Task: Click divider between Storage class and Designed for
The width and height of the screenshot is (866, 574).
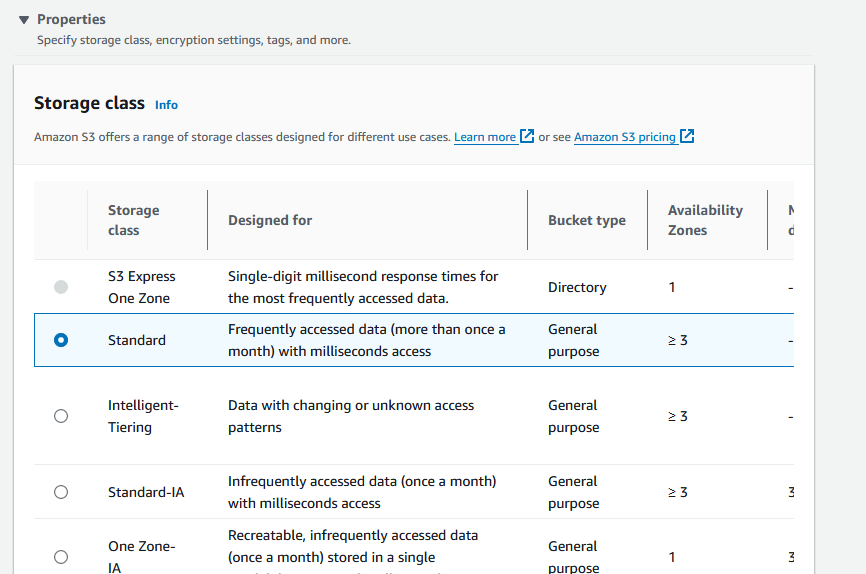Action: [x=207, y=220]
